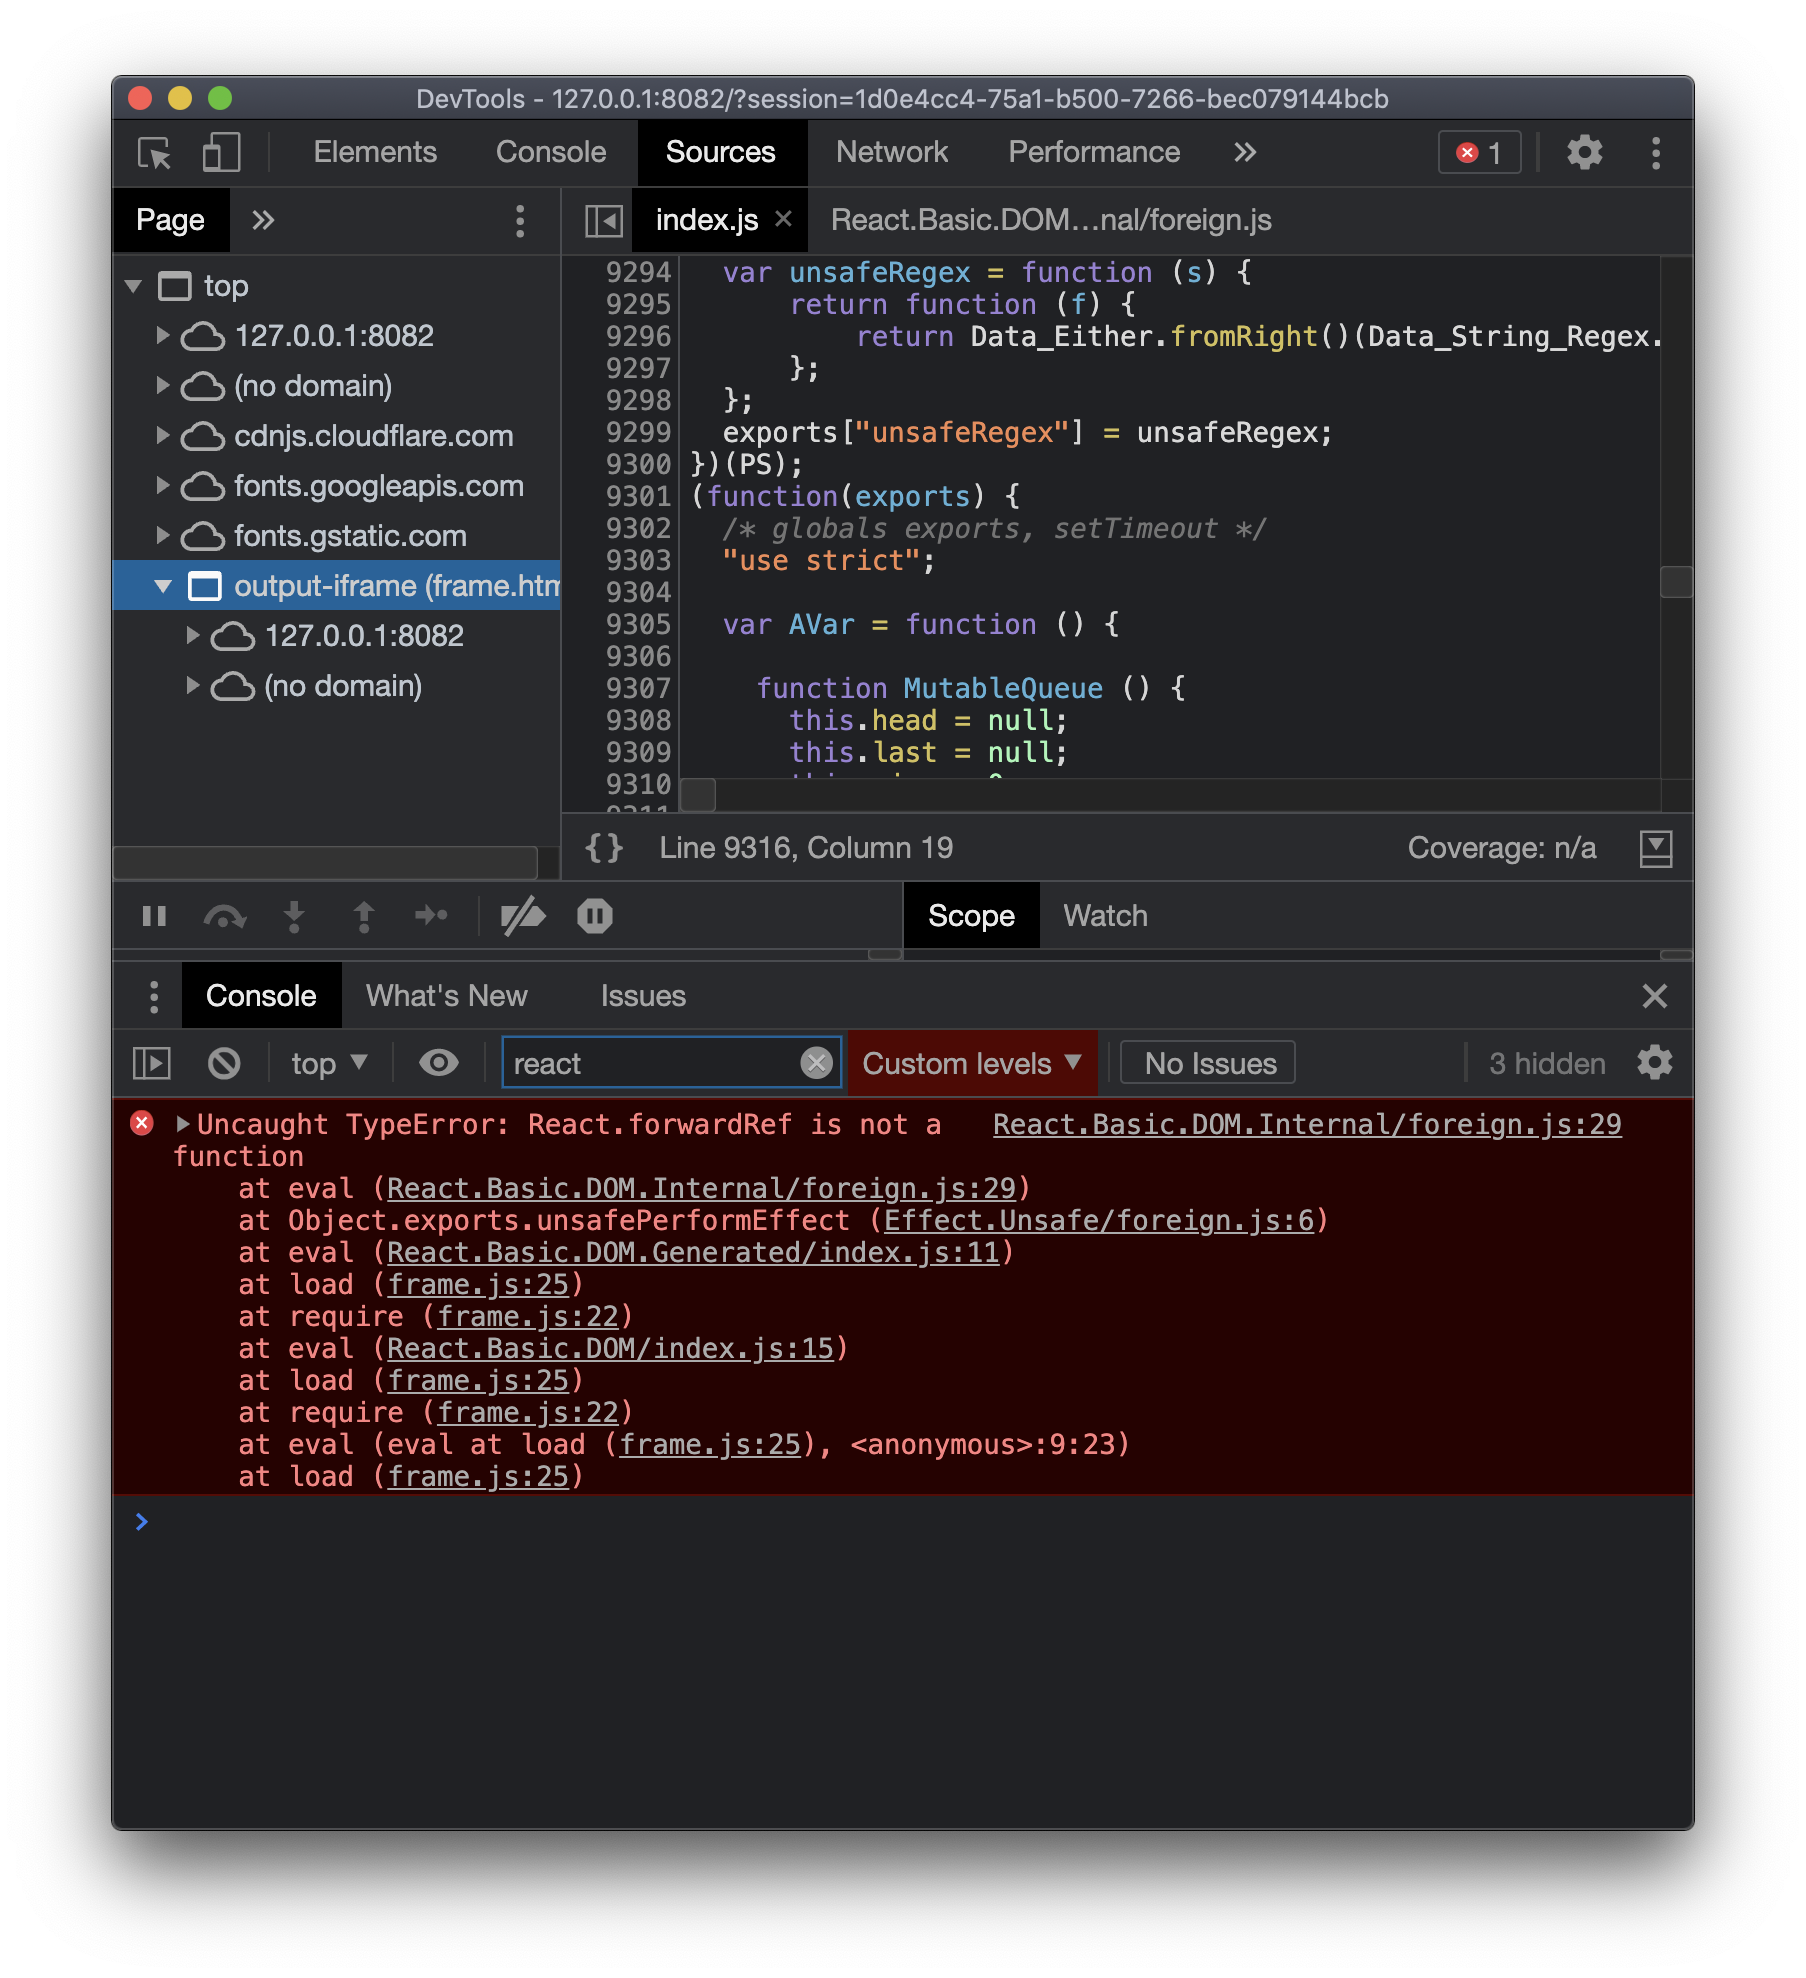The height and width of the screenshot is (1978, 1806).
Task: Hide the file navigator sidebar
Action: click(604, 221)
